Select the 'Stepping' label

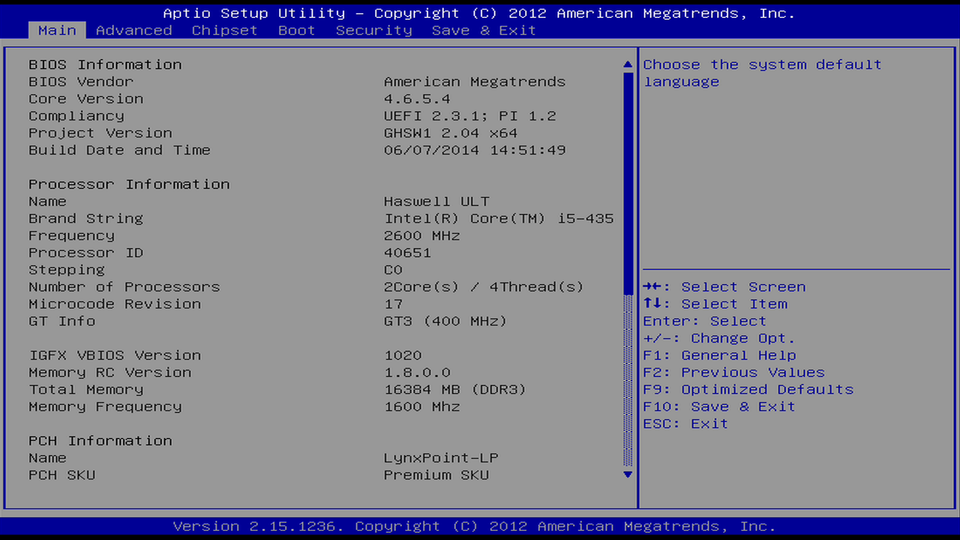pos(66,270)
